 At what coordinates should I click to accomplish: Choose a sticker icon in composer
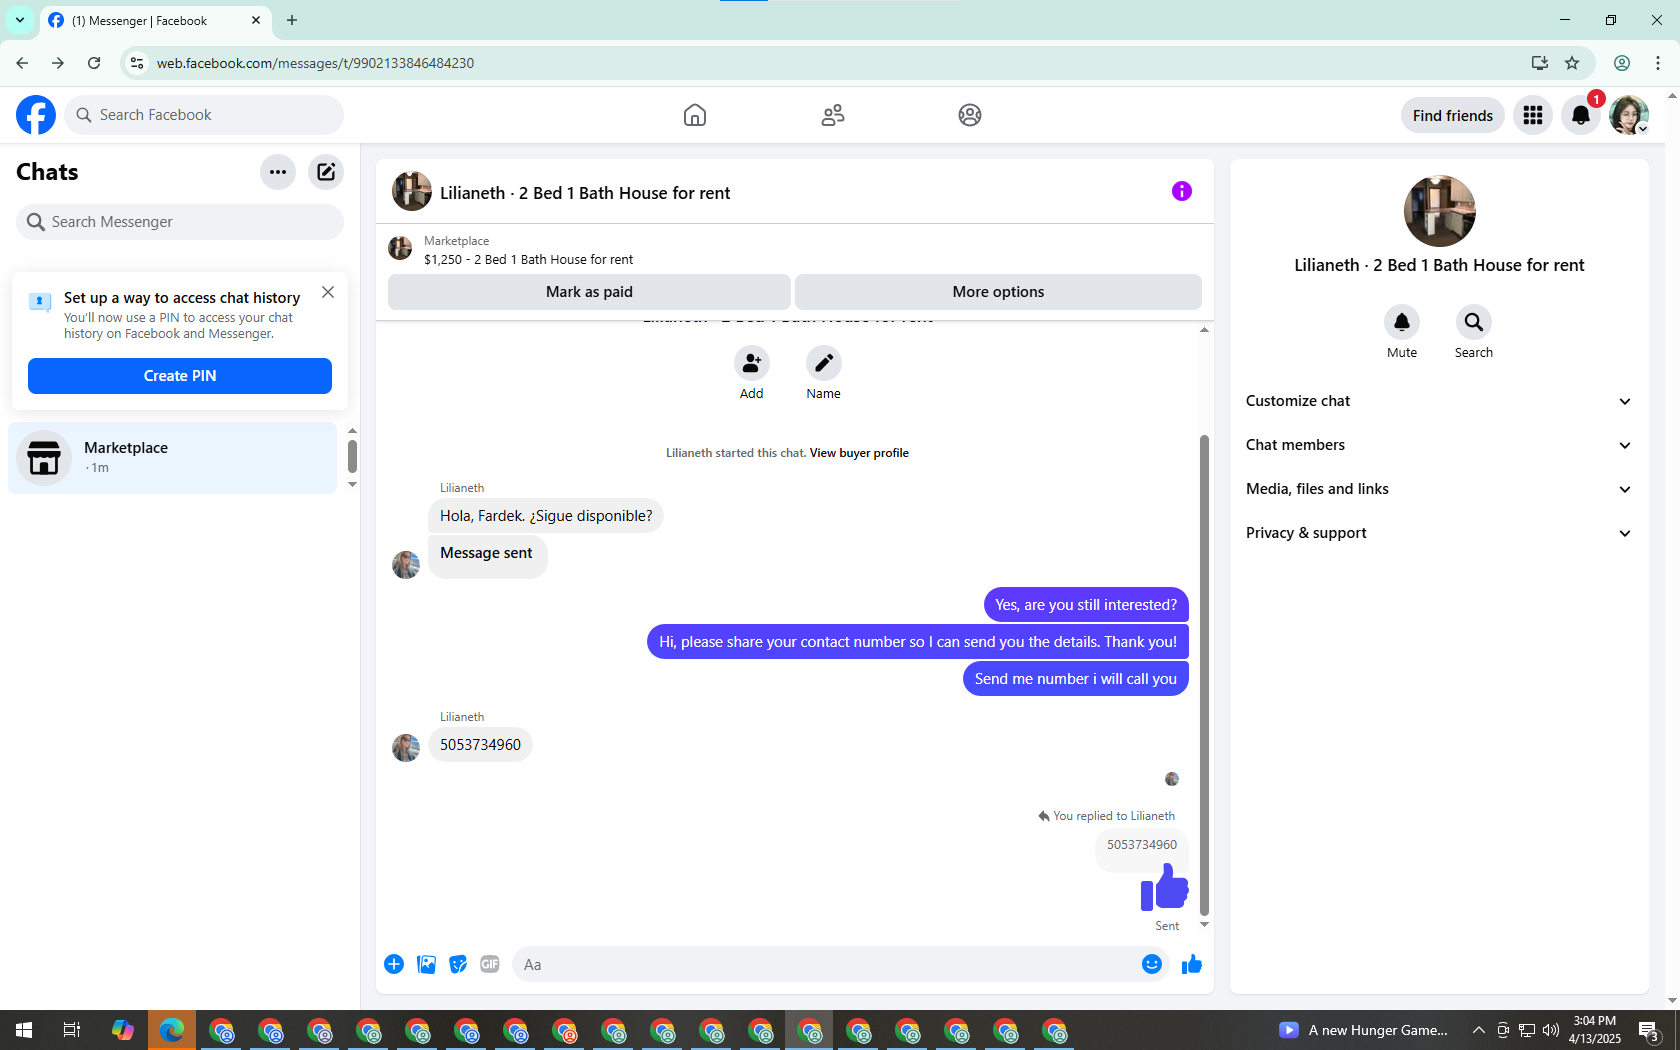458,964
